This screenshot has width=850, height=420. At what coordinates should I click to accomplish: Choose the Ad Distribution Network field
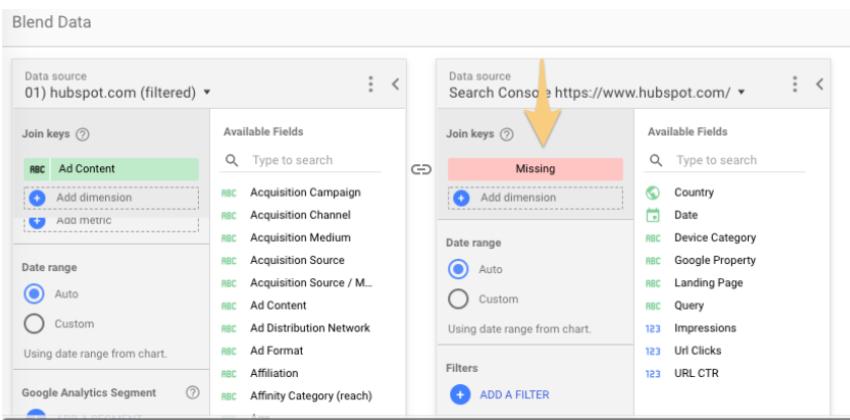pyautogui.click(x=310, y=328)
